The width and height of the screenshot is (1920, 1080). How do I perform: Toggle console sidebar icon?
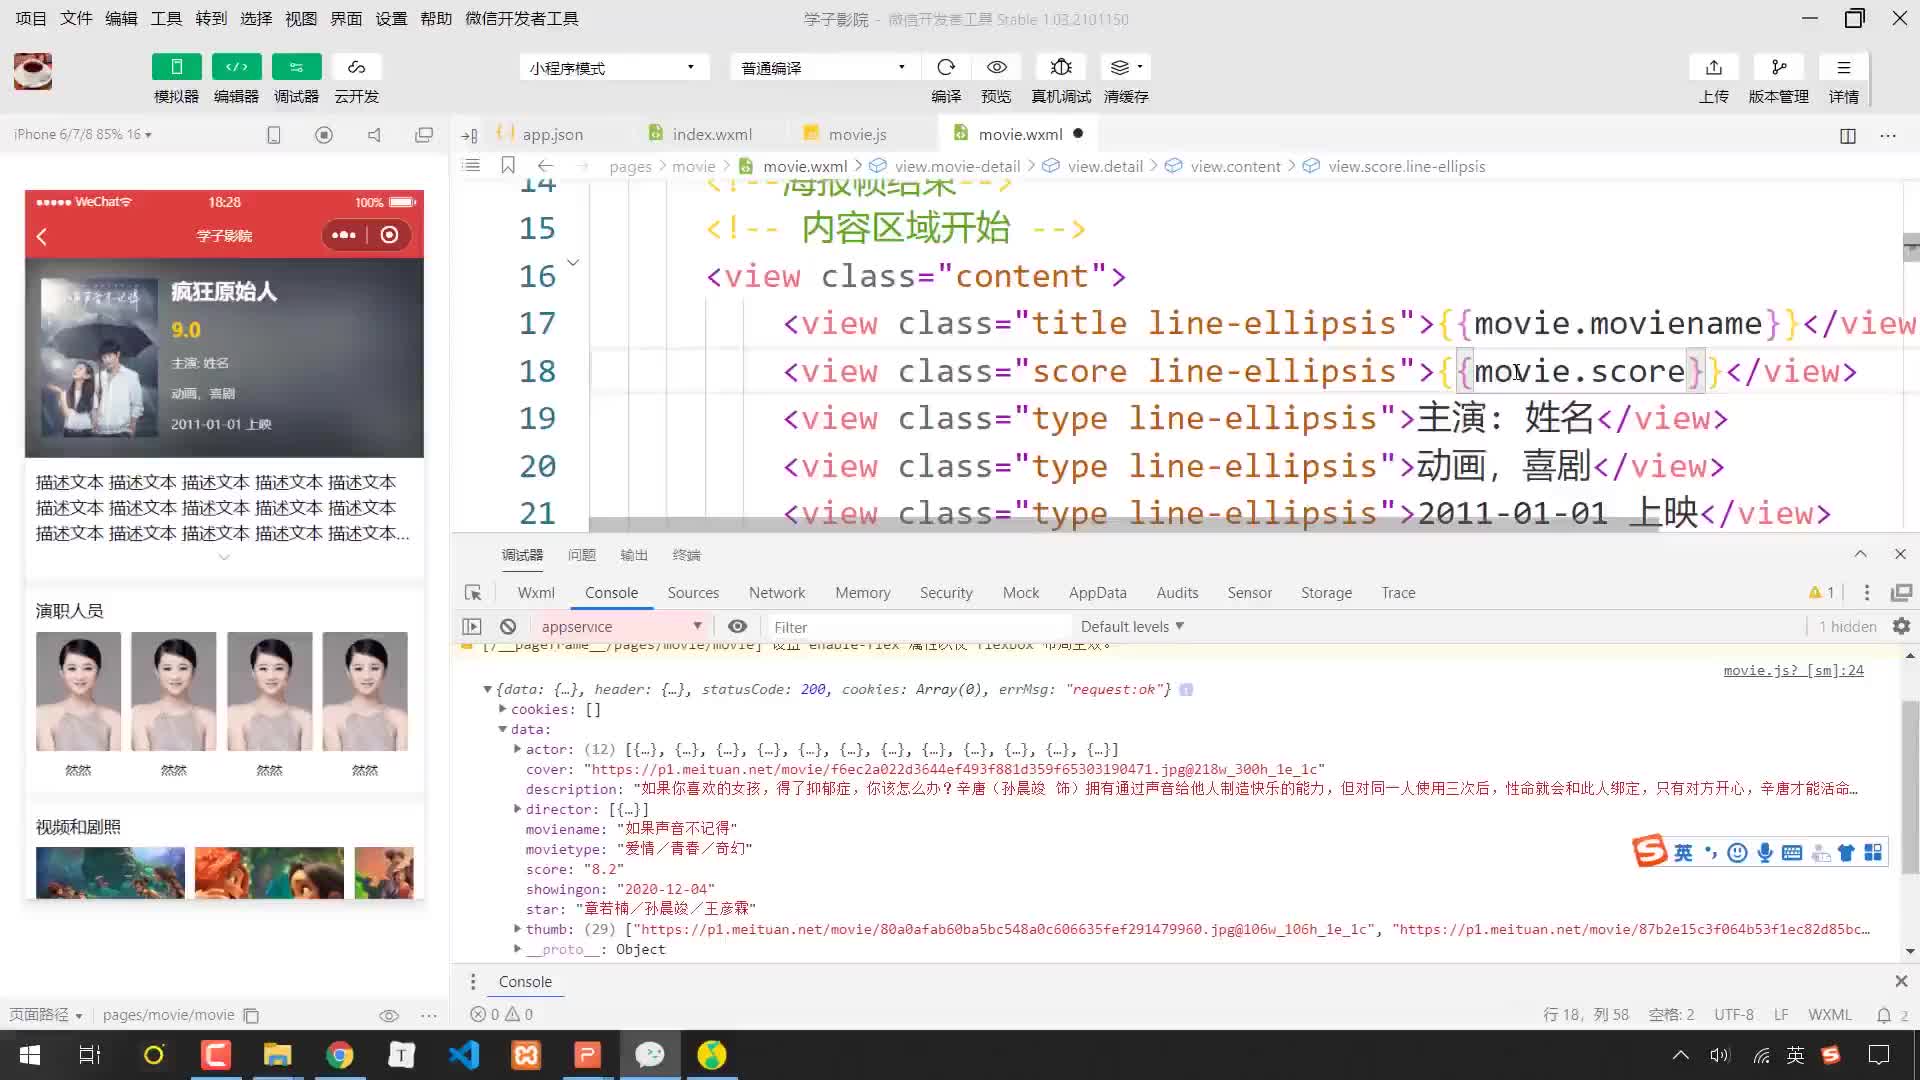pyautogui.click(x=472, y=626)
